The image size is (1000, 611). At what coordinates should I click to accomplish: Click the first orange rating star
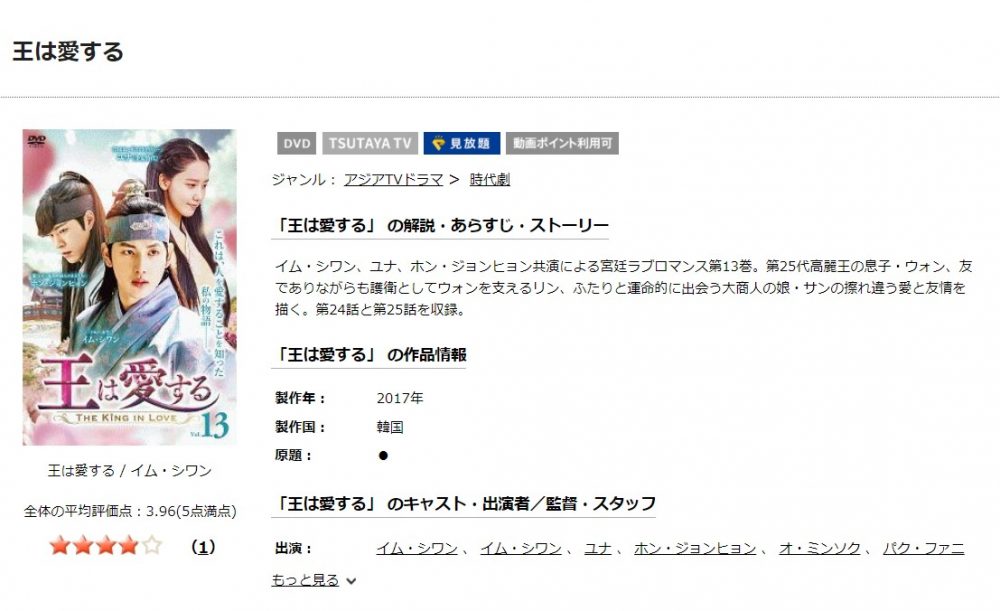(59, 546)
